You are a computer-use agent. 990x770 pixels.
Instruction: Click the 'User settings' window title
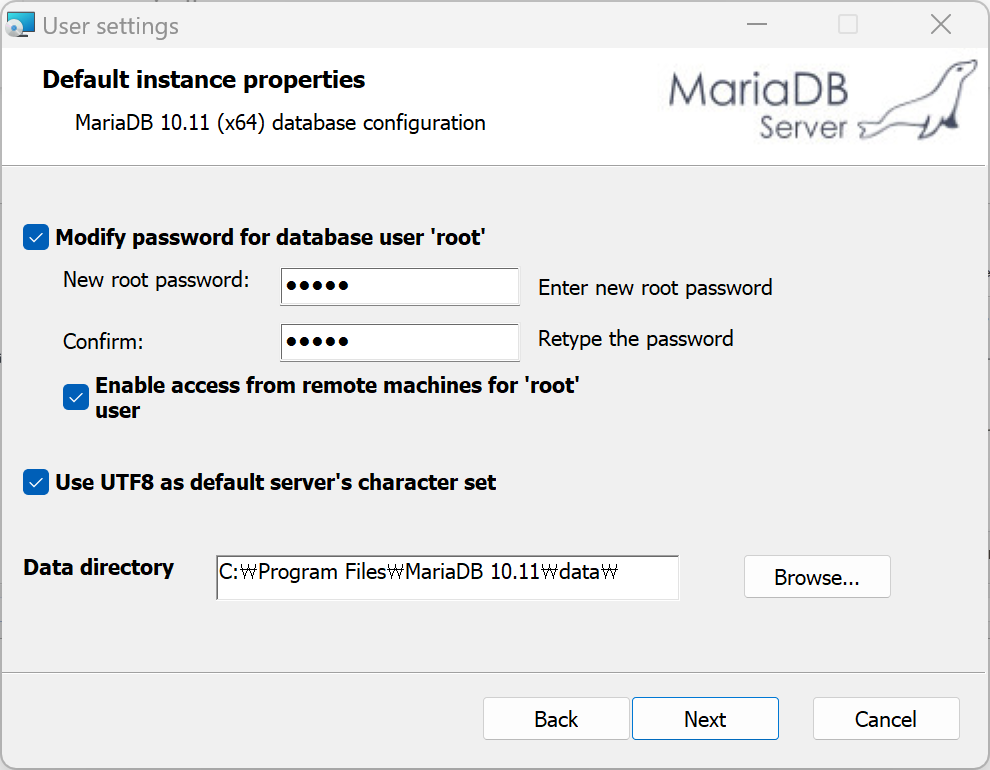[110, 26]
